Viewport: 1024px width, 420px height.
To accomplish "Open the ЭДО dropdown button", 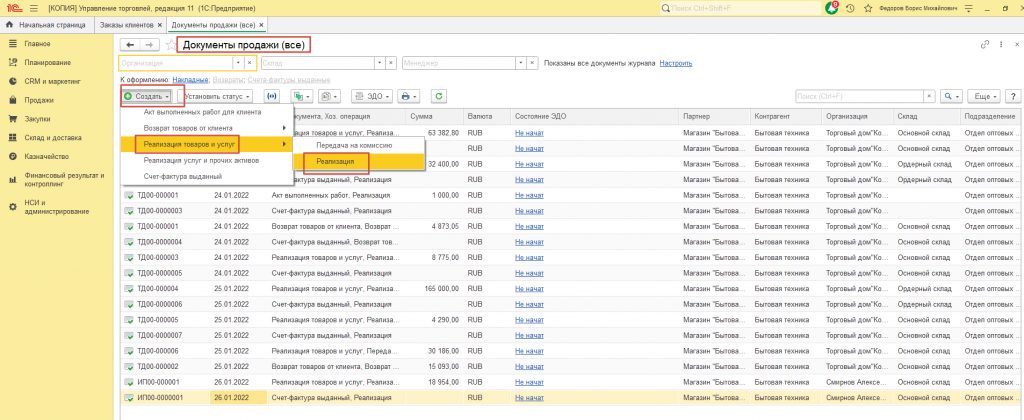I will [372, 96].
